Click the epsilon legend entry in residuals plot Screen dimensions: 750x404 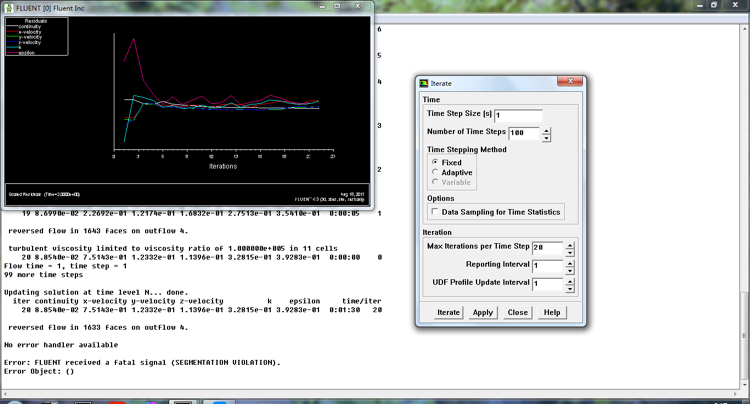coord(27,53)
